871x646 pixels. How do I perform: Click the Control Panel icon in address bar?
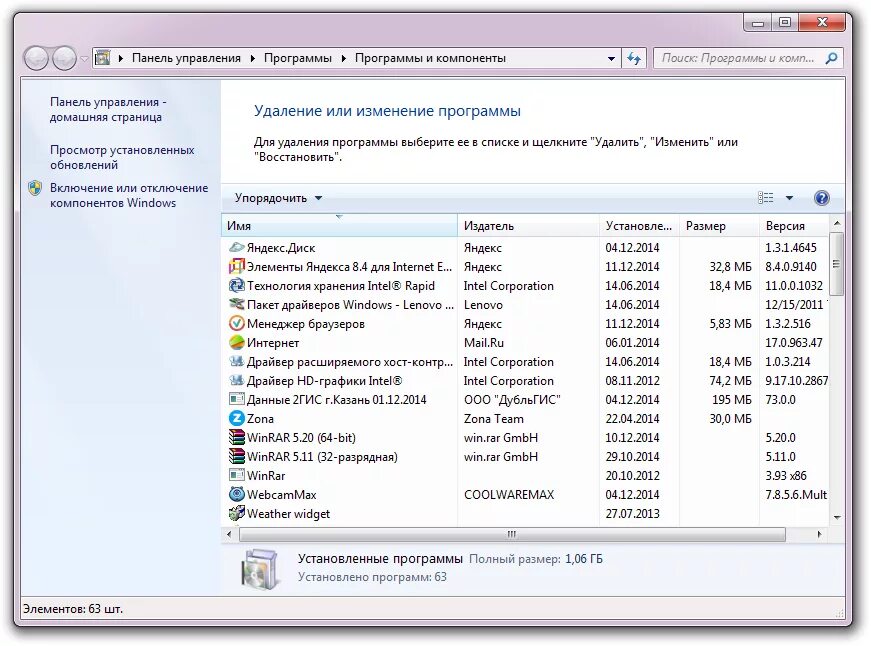103,58
